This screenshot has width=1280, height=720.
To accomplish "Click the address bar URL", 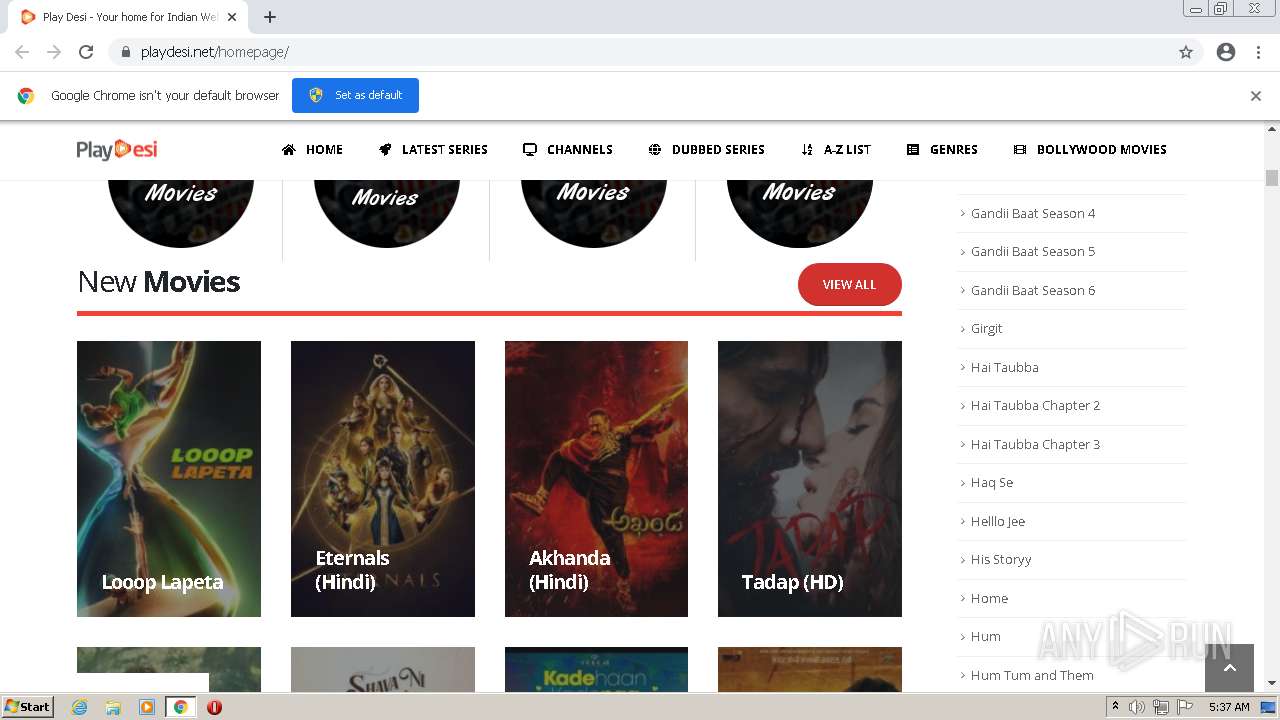I will [x=215, y=52].
